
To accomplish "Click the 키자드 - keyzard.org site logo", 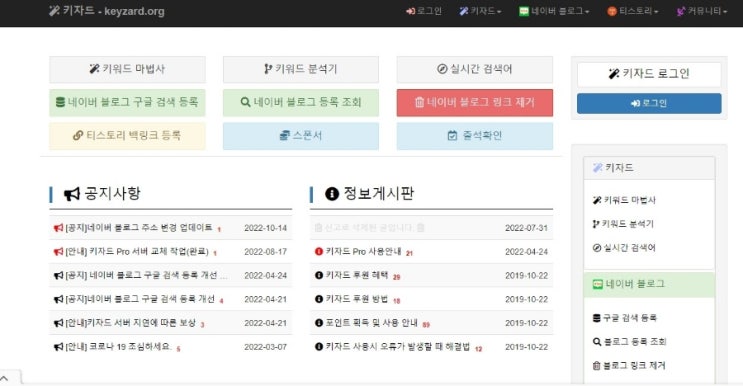I will (x=107, y=11).
